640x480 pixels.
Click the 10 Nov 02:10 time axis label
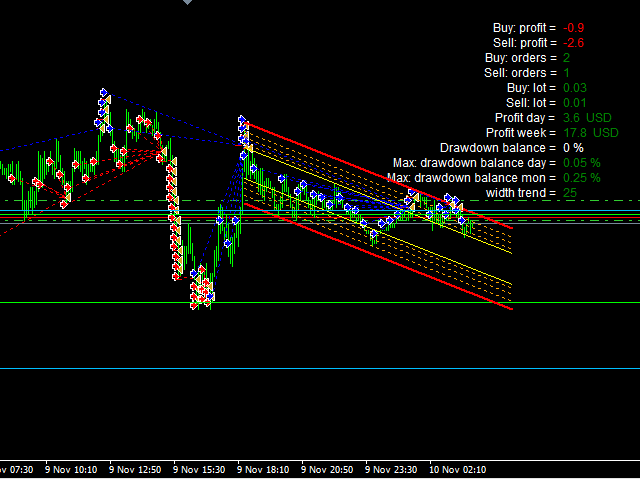coord(458,470)
